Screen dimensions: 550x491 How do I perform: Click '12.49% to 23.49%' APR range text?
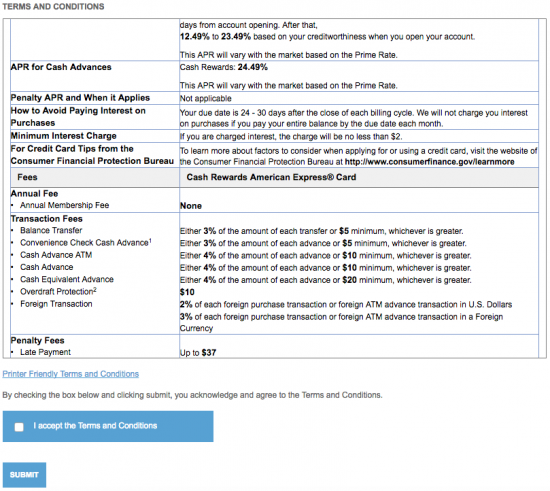pyautogui.click(x=215, y=37)
